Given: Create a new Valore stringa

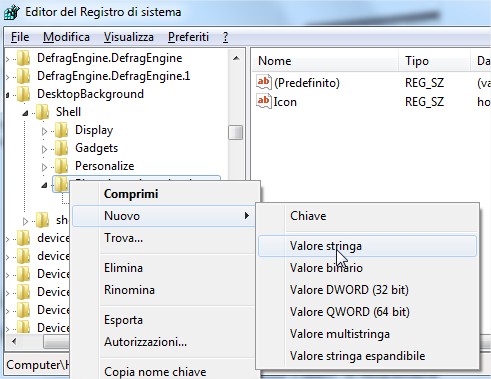Looking at the screenshot, I should [367, 246].
